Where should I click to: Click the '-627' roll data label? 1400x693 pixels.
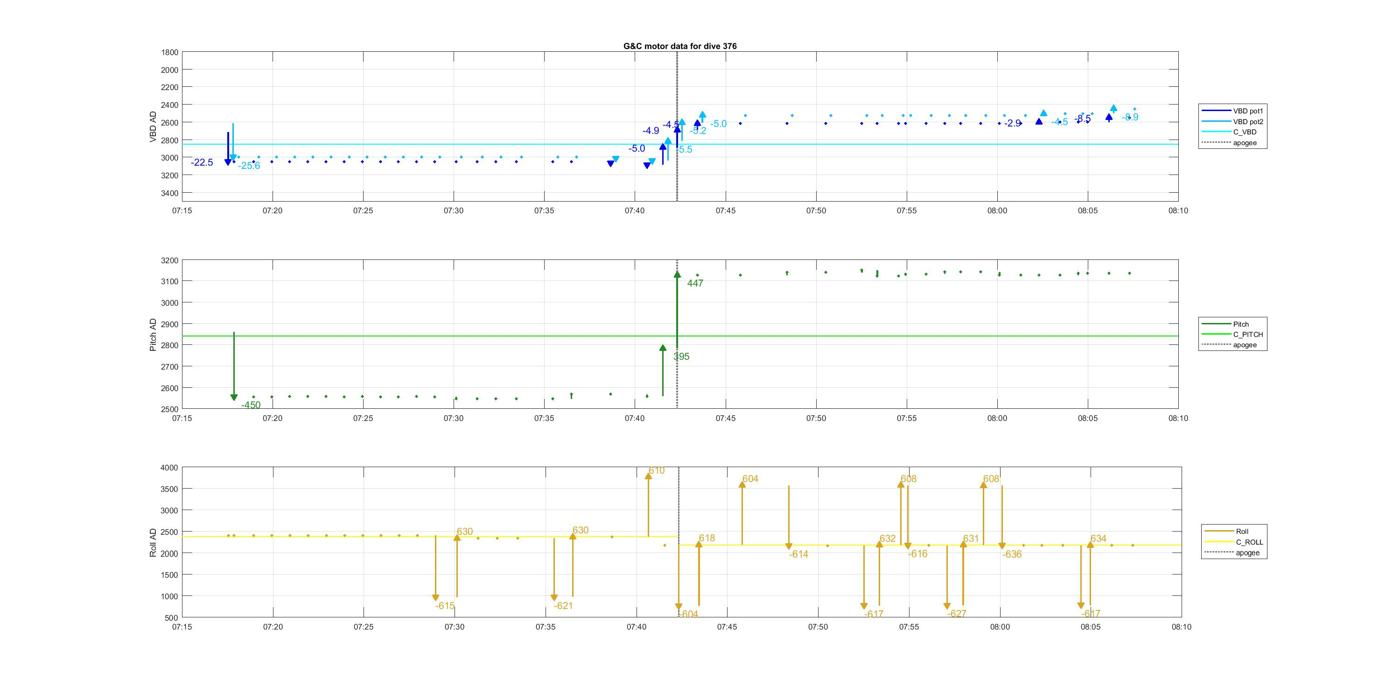[x=957, y=613]
